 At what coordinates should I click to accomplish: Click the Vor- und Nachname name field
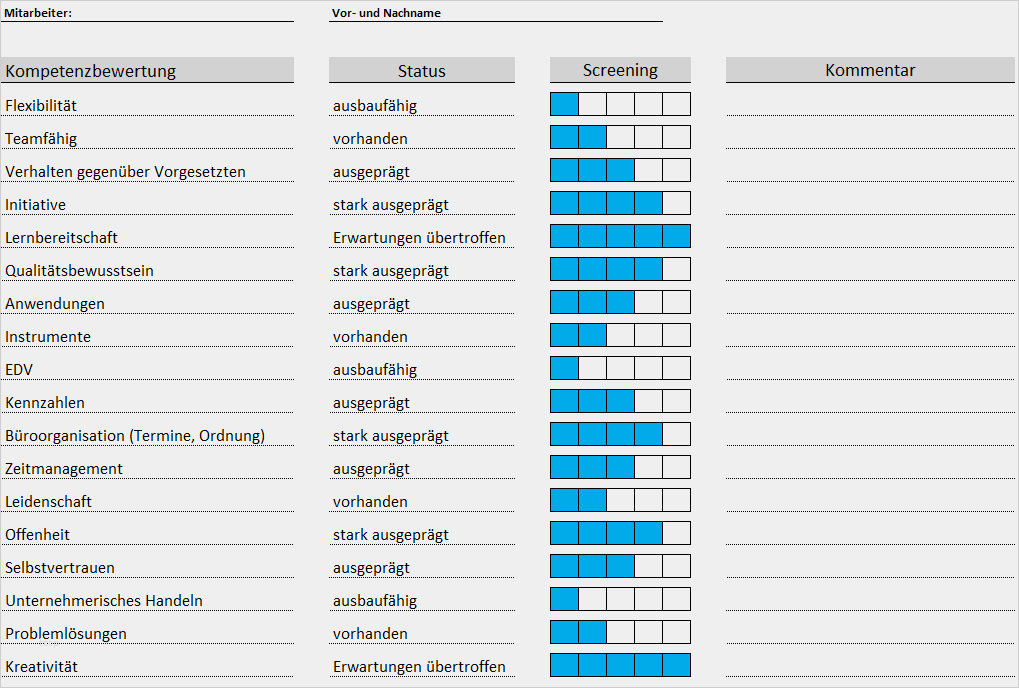[x=495, y=14]
